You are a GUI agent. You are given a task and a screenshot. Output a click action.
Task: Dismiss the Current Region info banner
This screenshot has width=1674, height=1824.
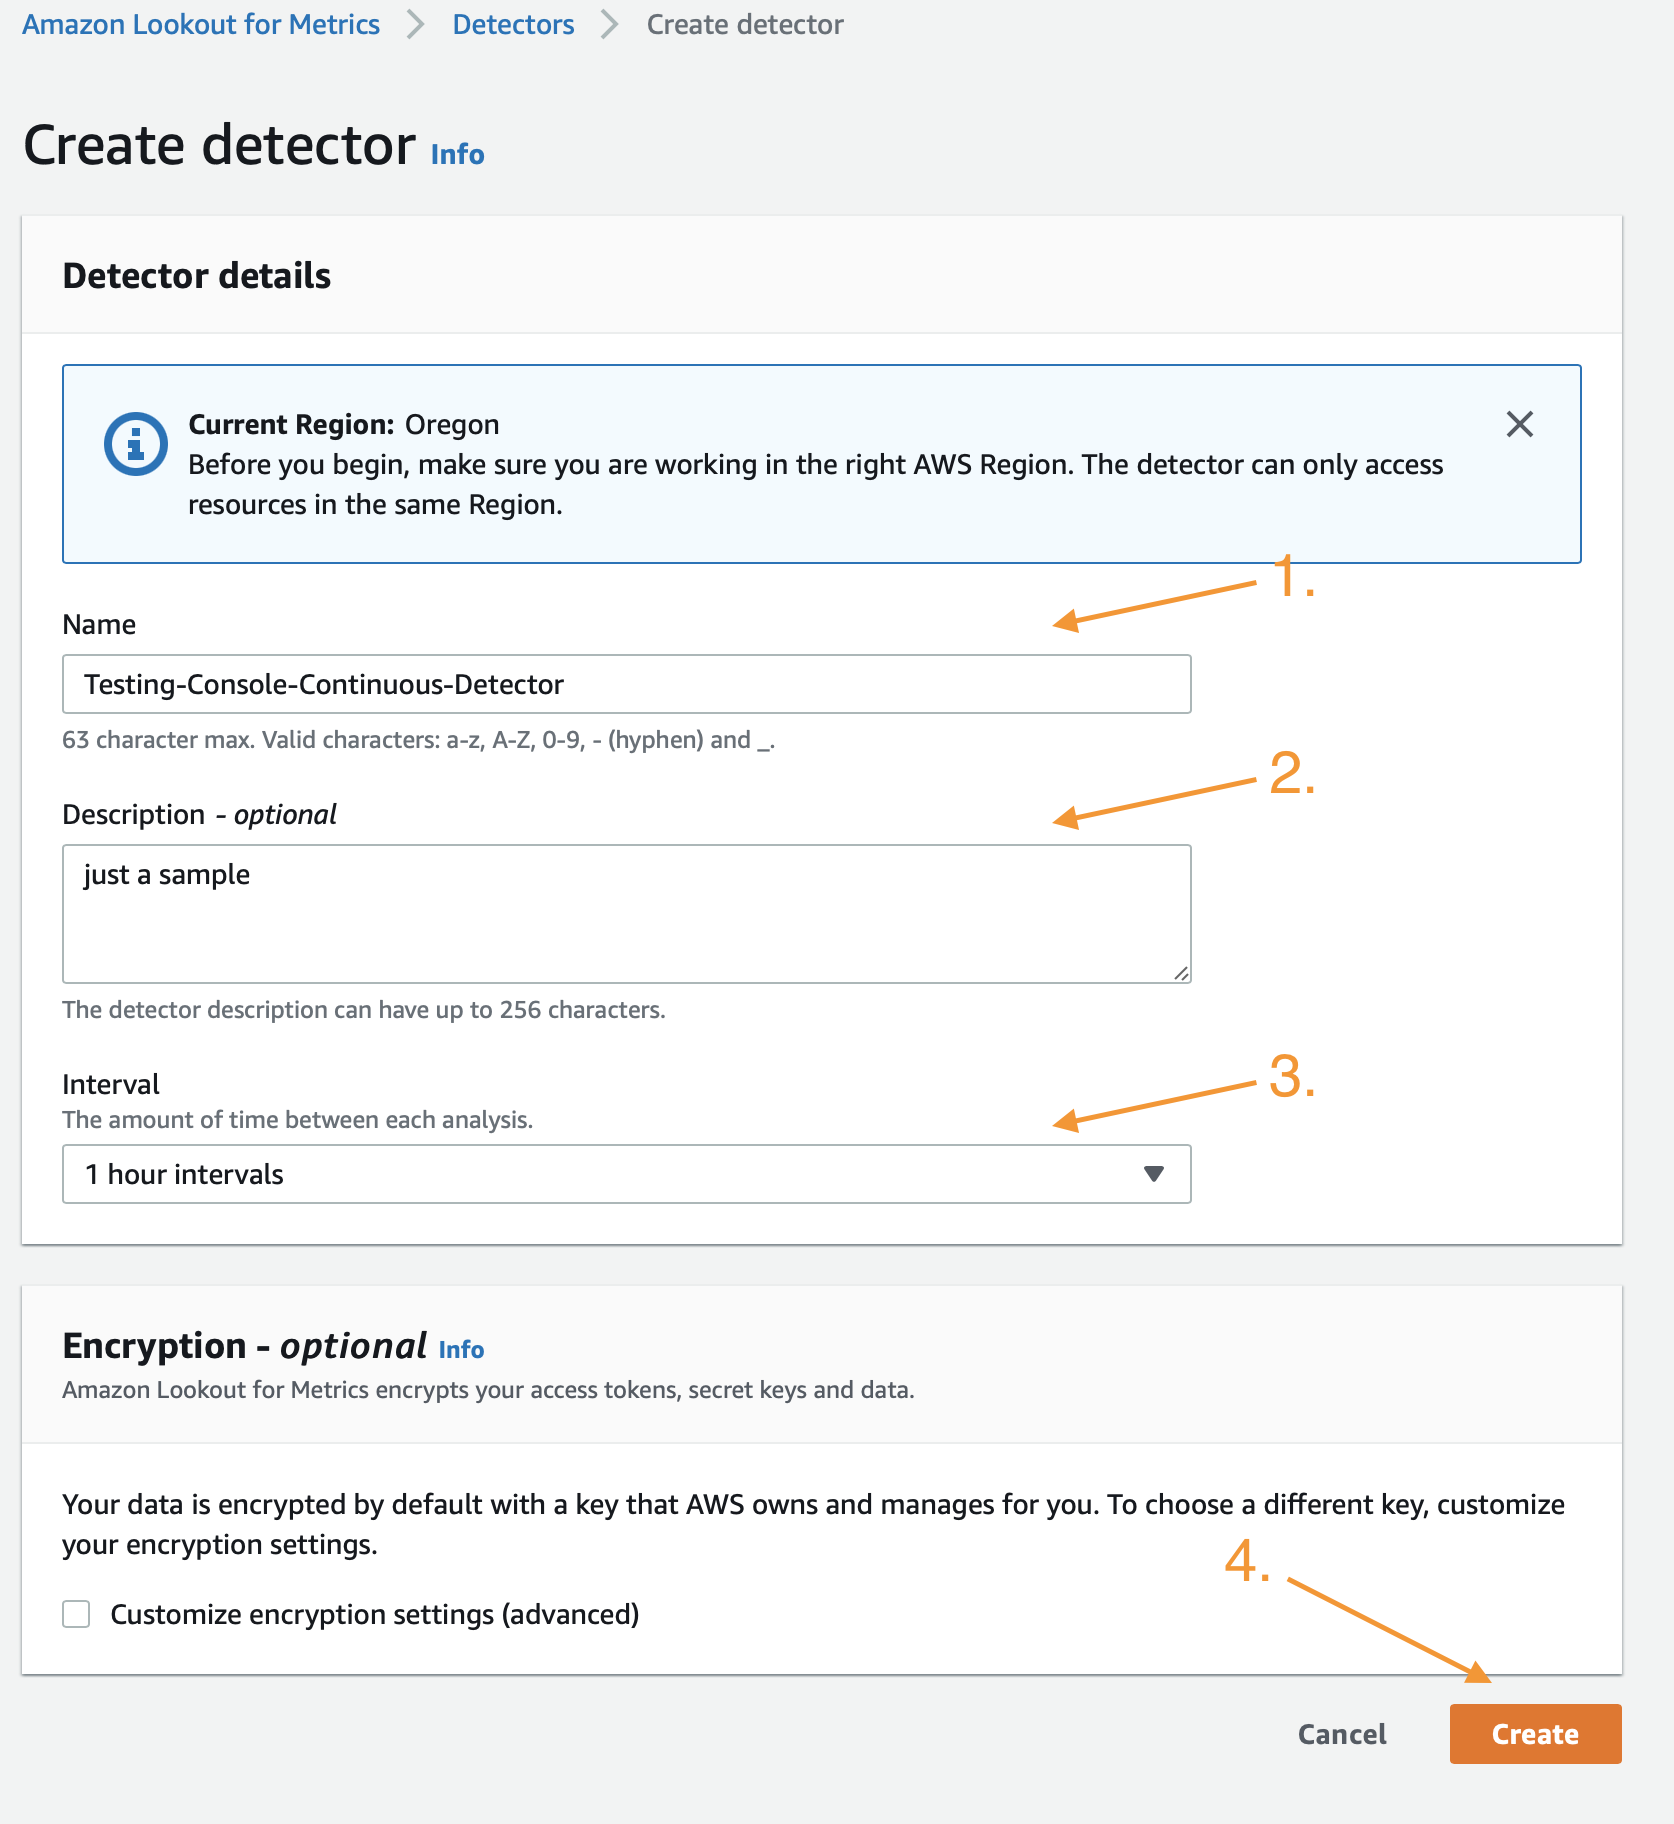(1519, 424)
